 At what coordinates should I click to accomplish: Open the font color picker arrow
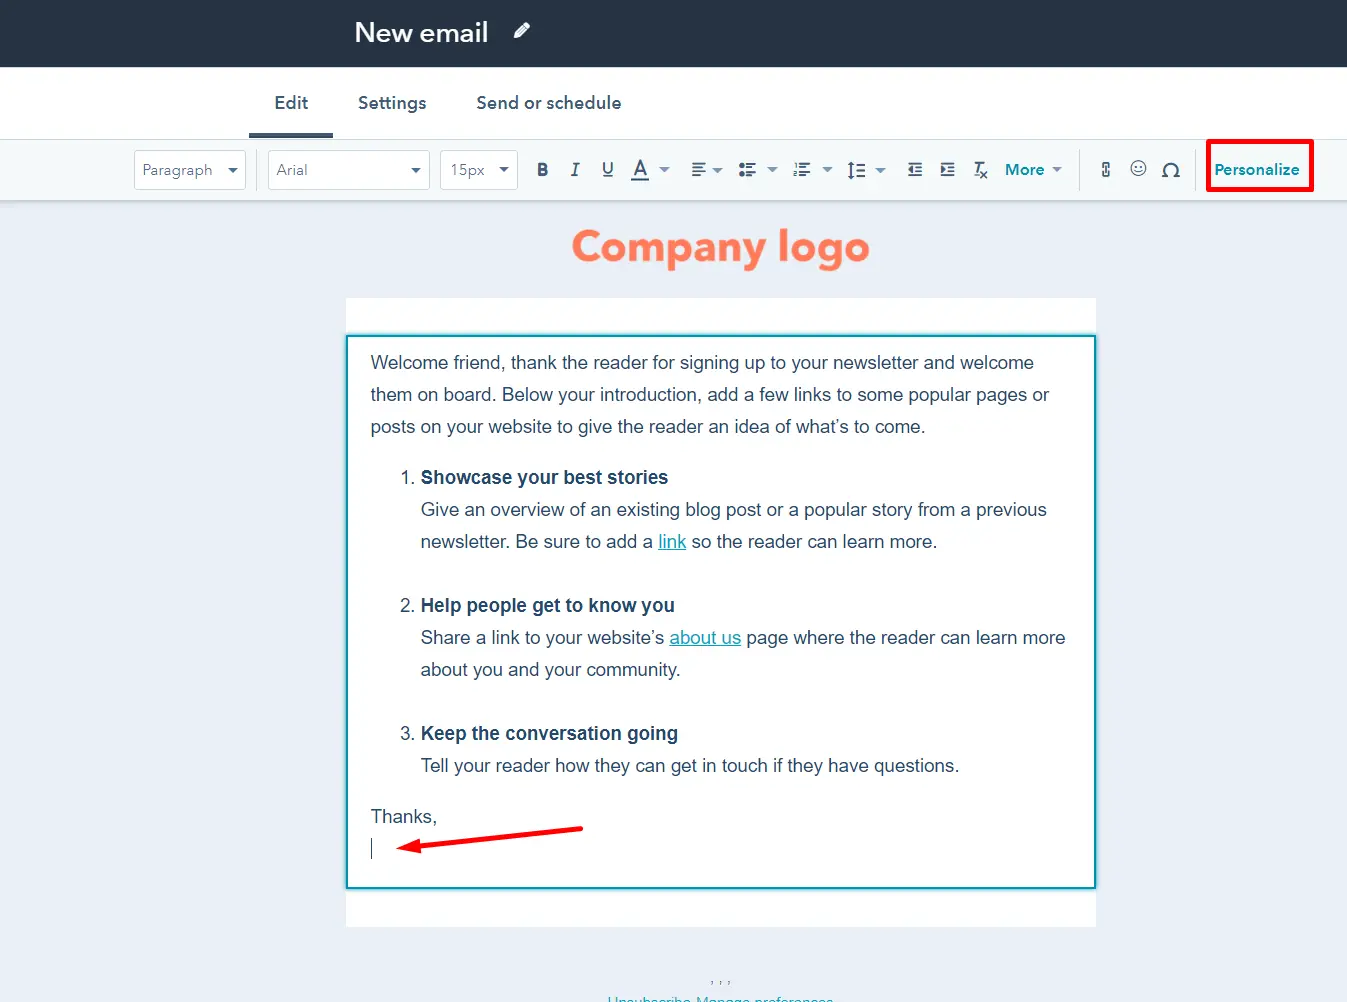click(662, 169)
